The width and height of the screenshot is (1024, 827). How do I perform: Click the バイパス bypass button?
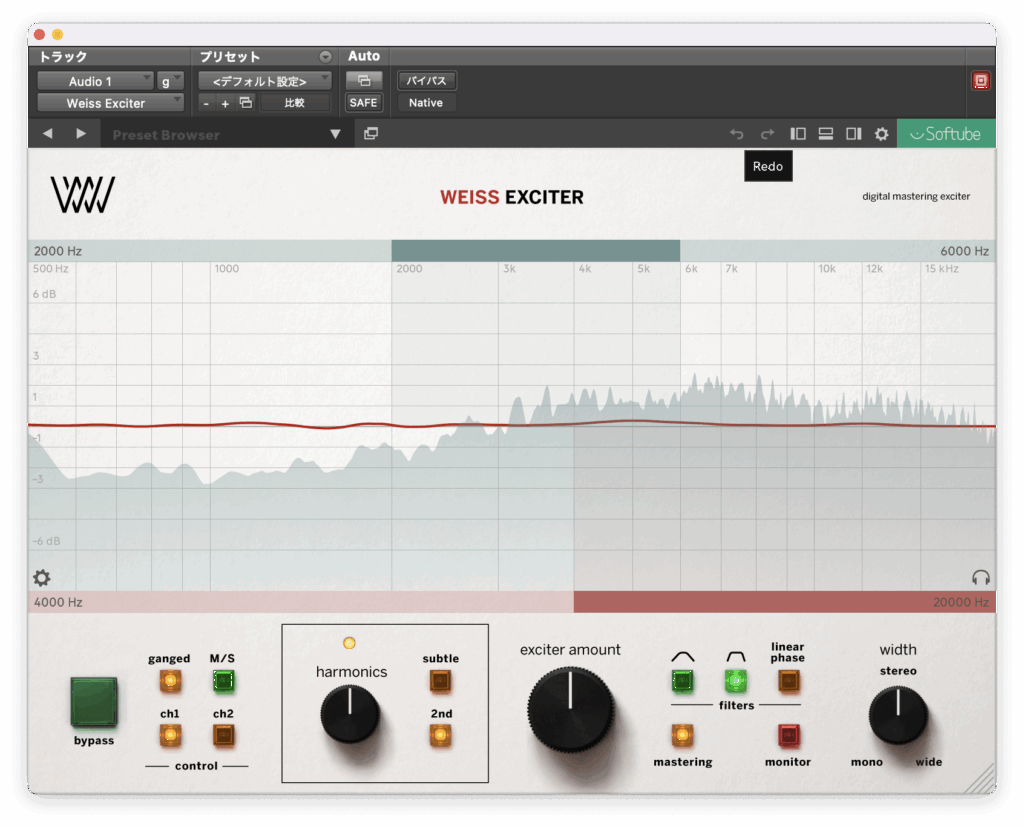(x=426, y=81)
